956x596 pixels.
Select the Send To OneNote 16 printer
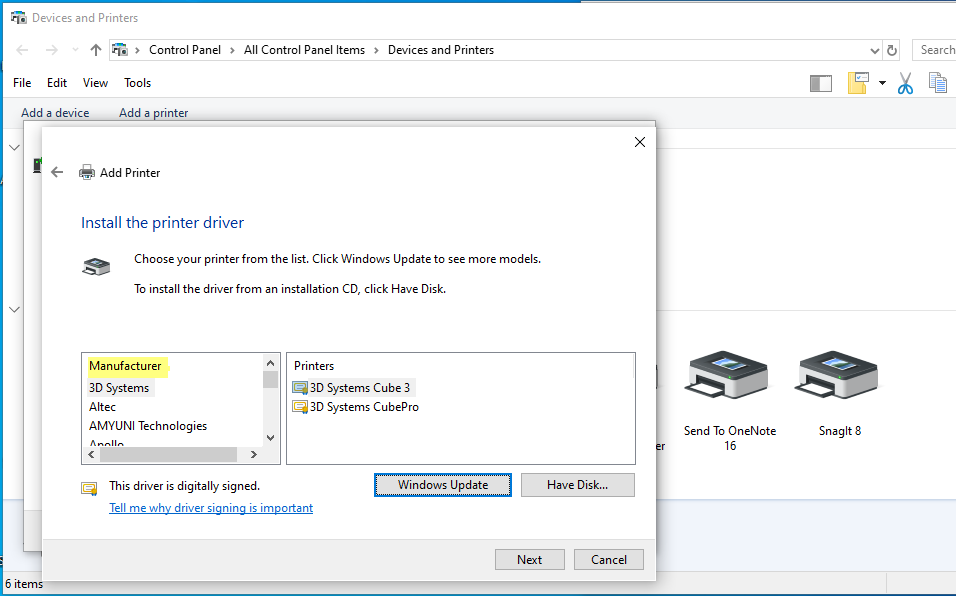point(730,400)
